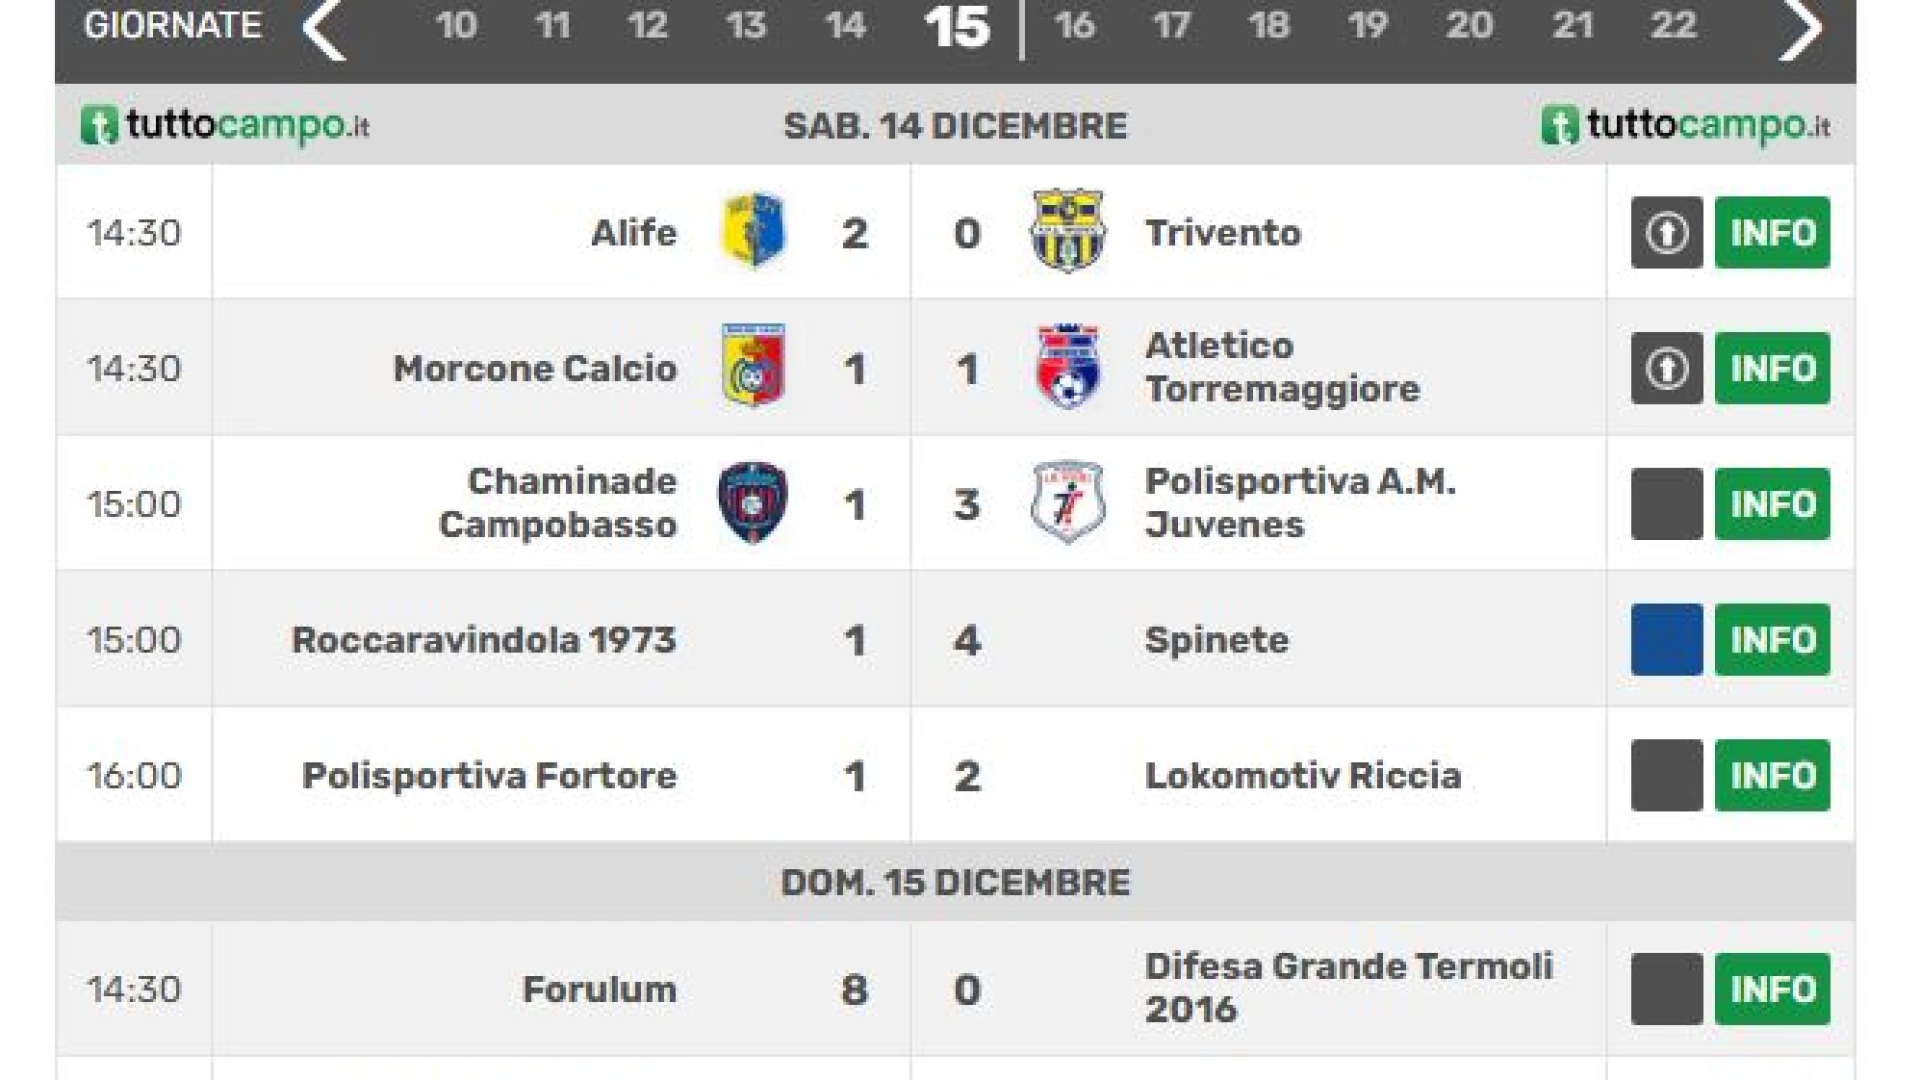
Task: Click the Chaminade Campobasso team crest
Action: coord(753,502)
